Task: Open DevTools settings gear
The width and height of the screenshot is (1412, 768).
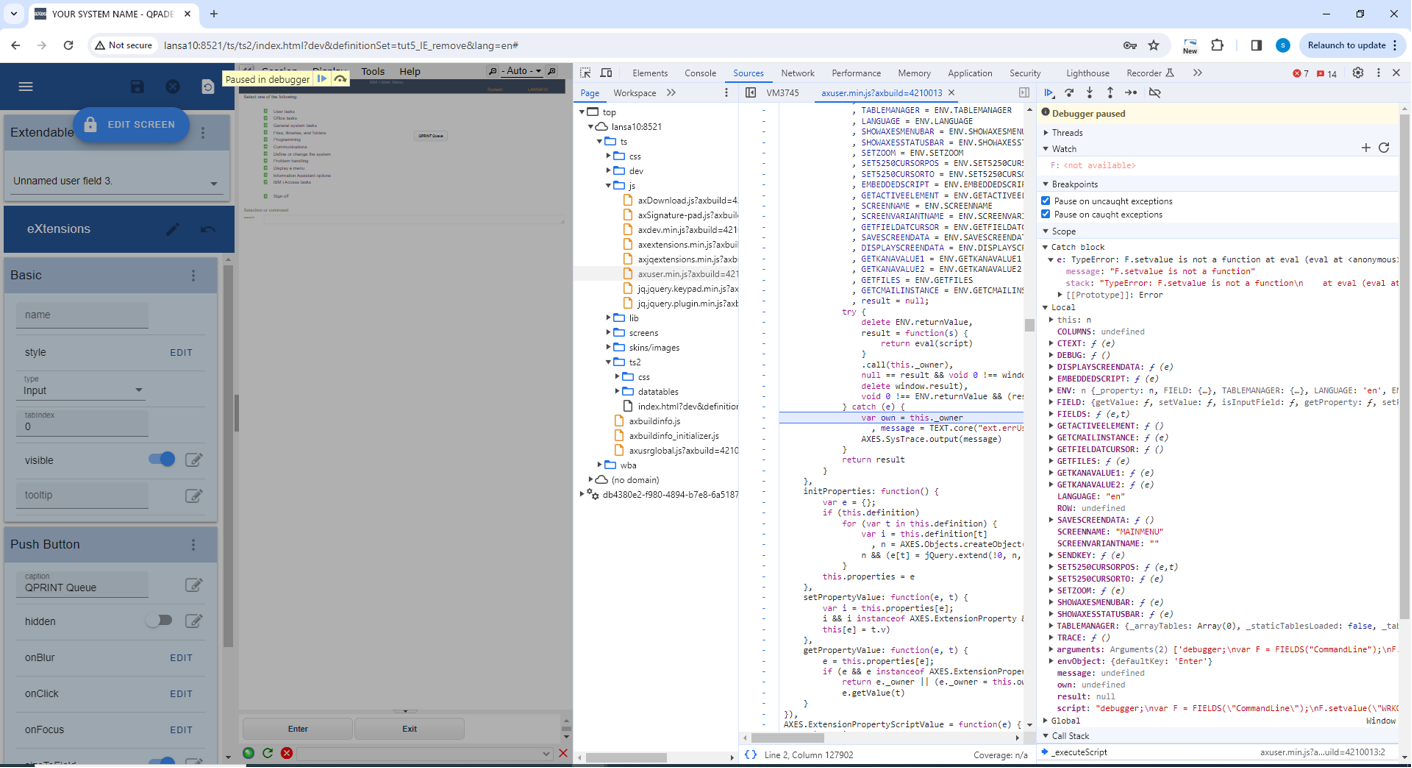Action: pyautogui.click(x=1358, y=73)
